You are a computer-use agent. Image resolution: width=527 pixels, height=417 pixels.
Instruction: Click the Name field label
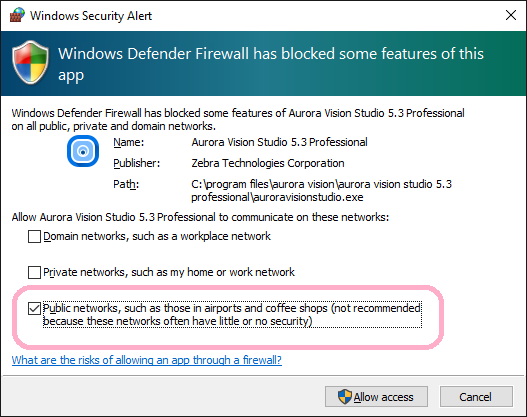click(x=128, y=142)
